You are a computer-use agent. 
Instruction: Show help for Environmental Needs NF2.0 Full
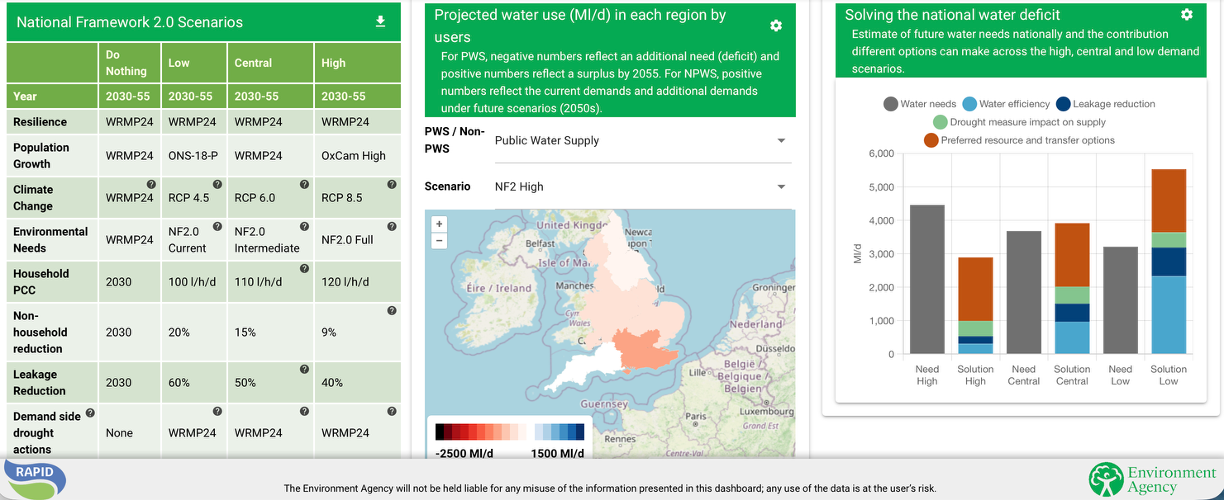click(391, 227)
